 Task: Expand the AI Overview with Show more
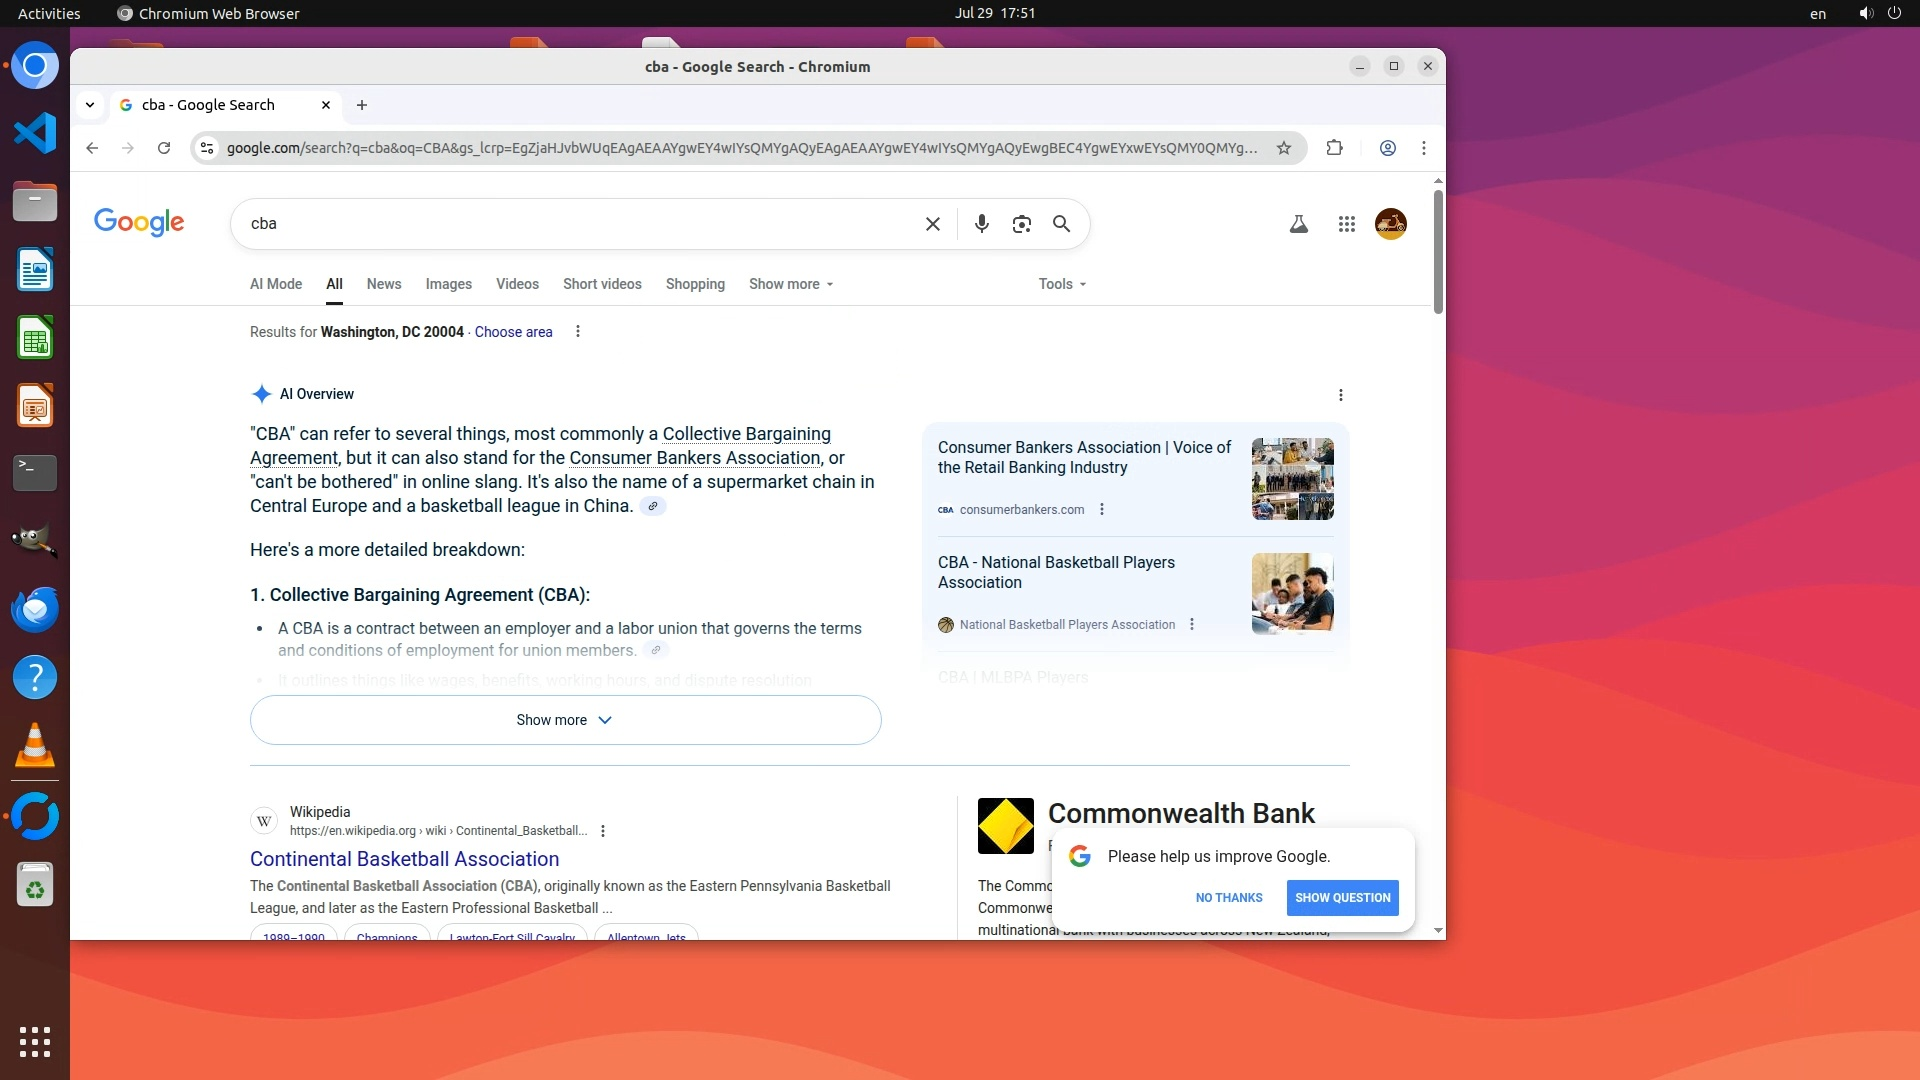point(565,720)
